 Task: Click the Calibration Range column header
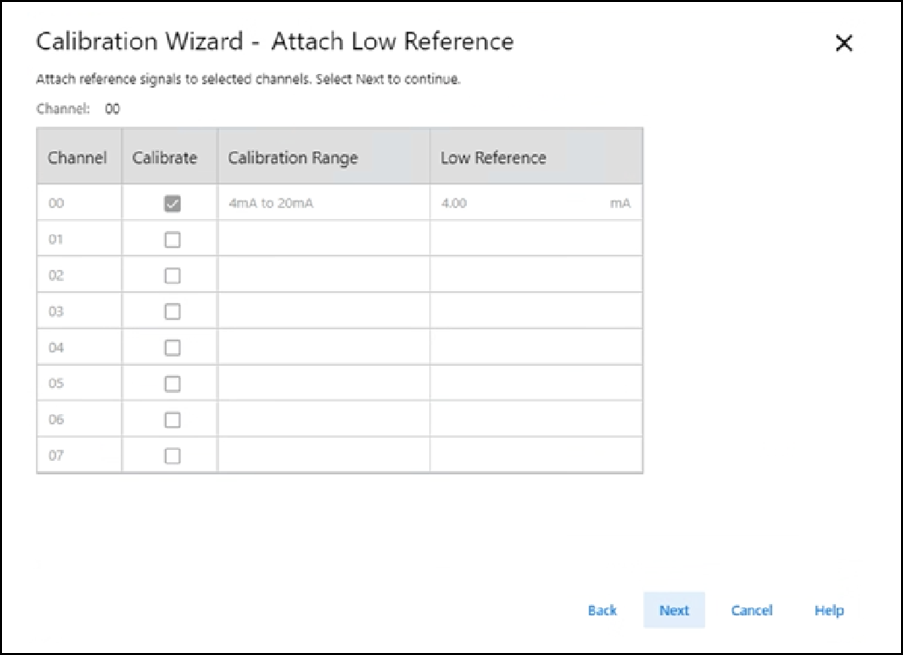coord(293,158)
